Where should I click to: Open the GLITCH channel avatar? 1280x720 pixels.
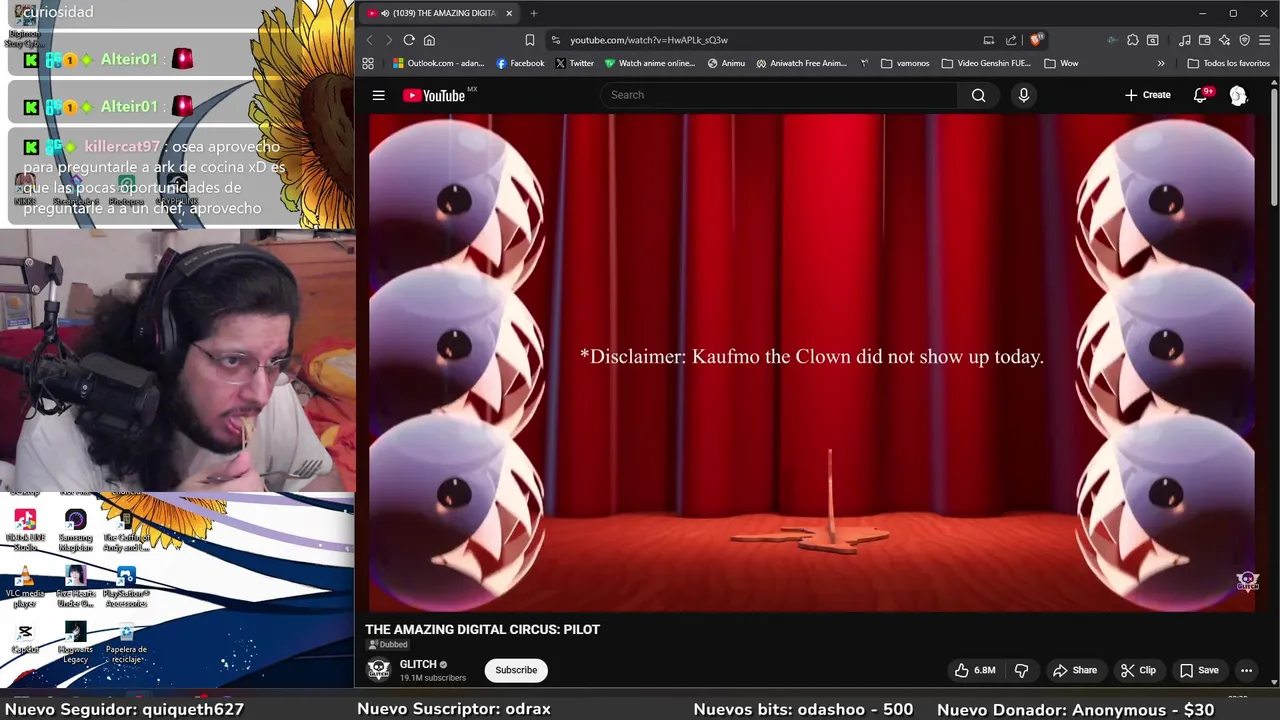[378, 670]
